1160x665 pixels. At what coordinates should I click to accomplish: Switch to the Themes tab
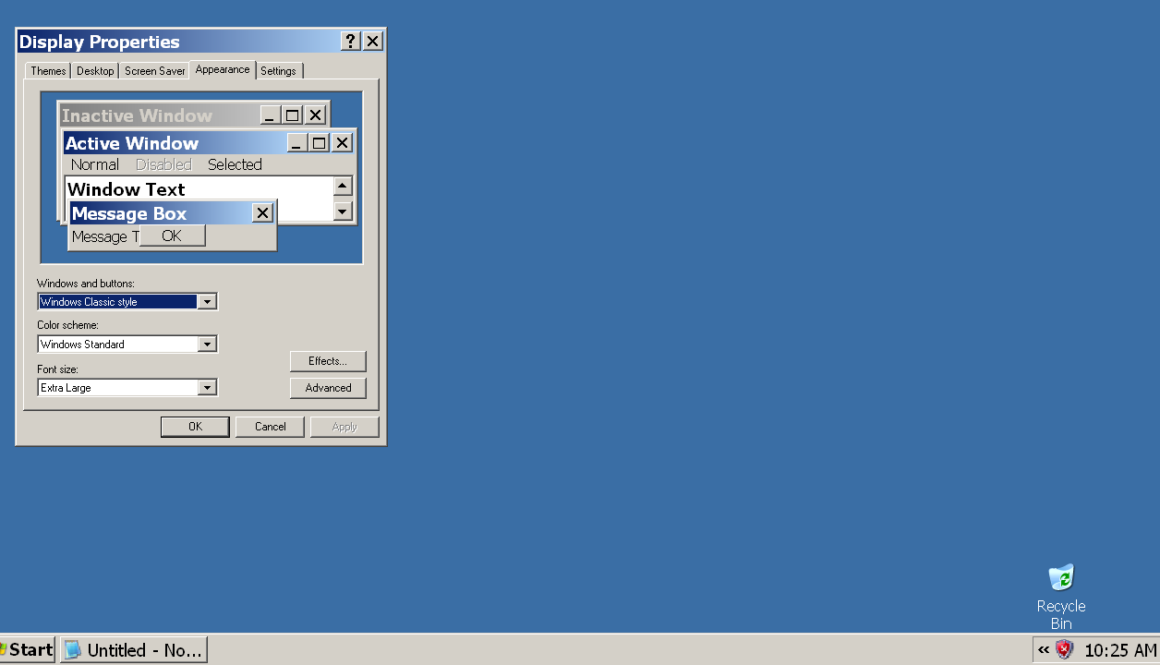[x=47, y=70]
